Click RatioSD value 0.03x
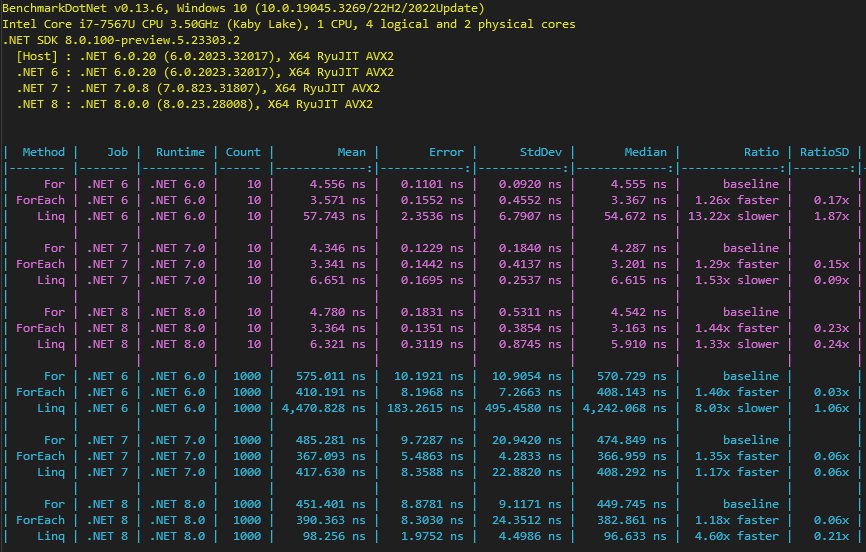This screenshot has height=552, width=866. click(x=831, y=392)
